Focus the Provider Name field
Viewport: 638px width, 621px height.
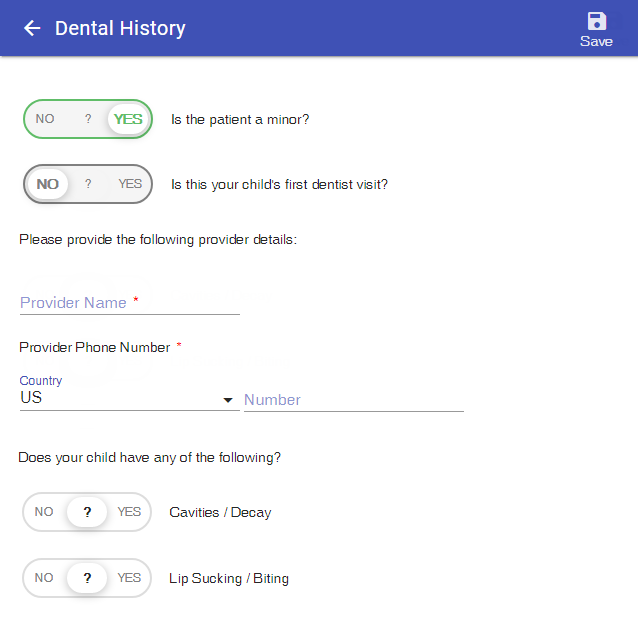coord(129,303)
